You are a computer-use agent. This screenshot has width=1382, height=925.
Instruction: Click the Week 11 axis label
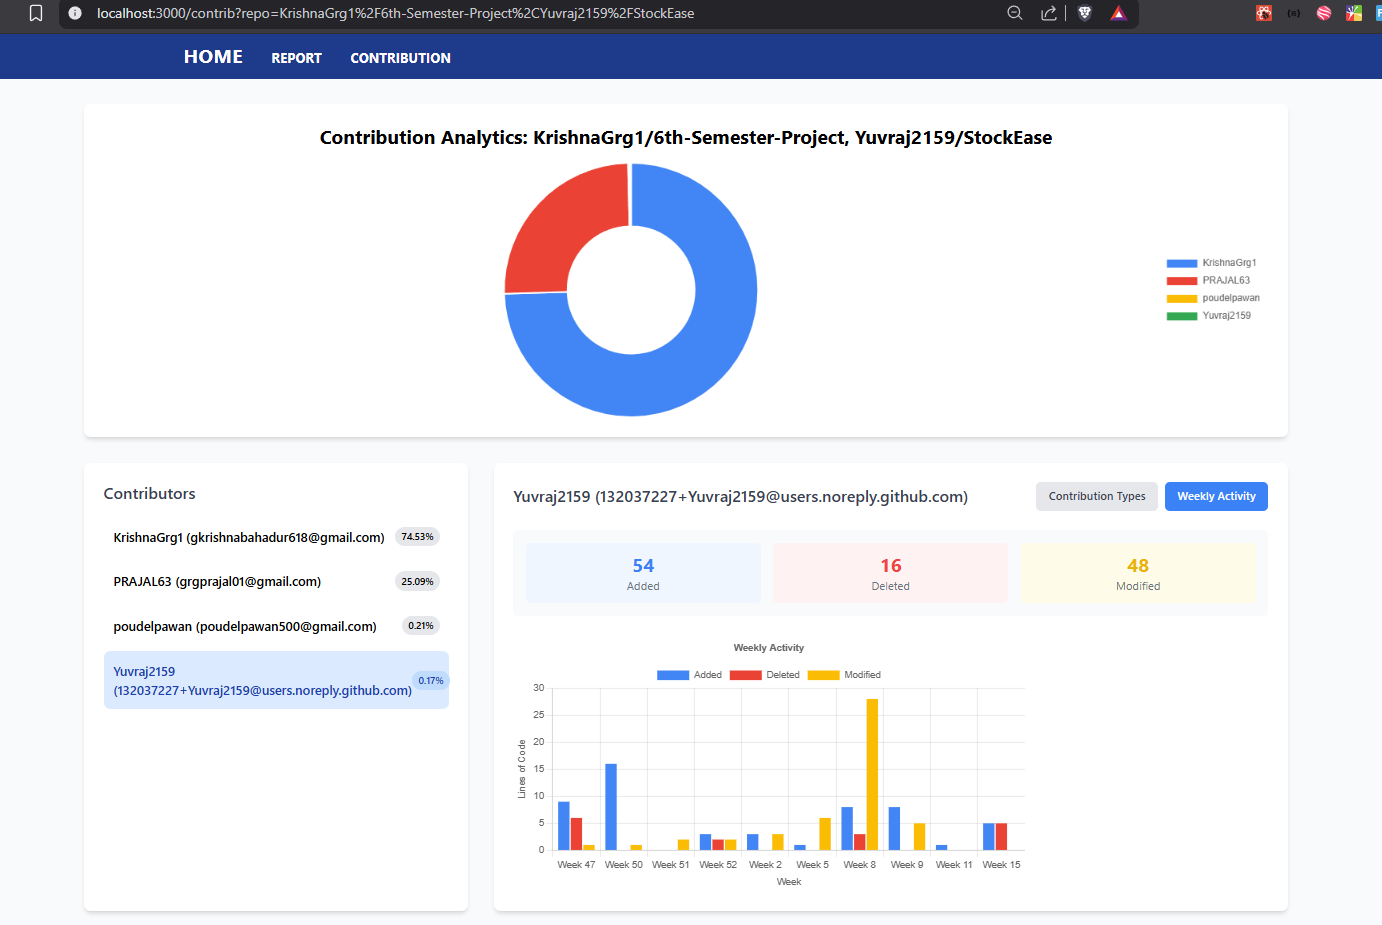pos(954,865)
